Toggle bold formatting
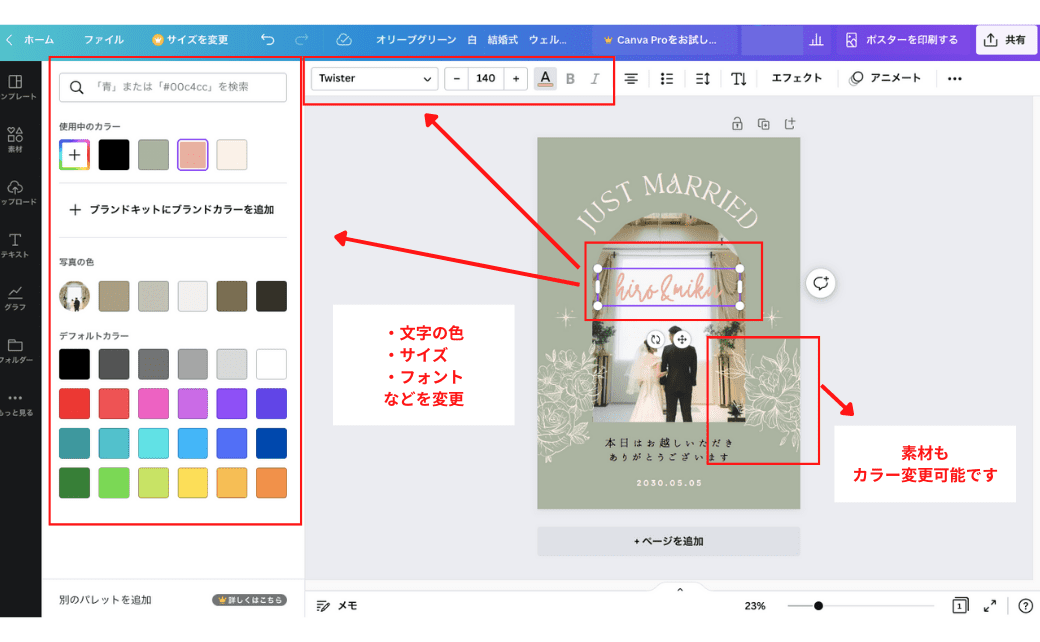The width and height of the screenshot is (1040, 642). [x=570, y=78]
